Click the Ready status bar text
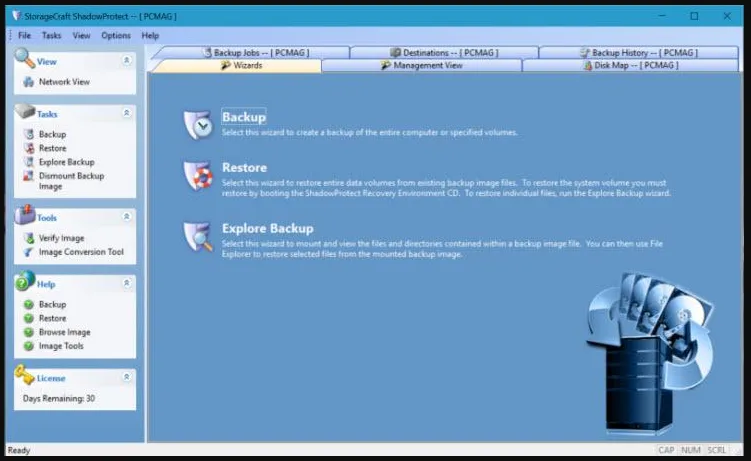 pyautogui.click(x=19, y=450)
